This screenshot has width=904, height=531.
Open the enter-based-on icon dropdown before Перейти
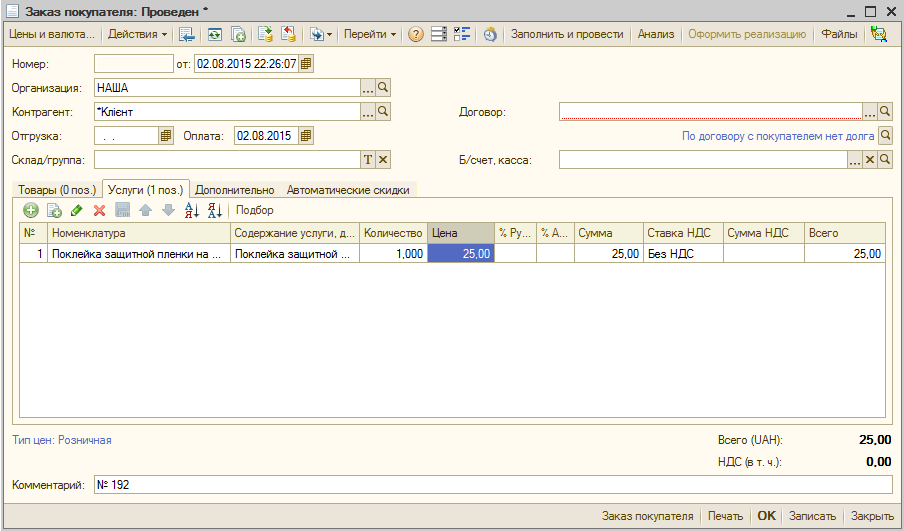click(321, 34)
